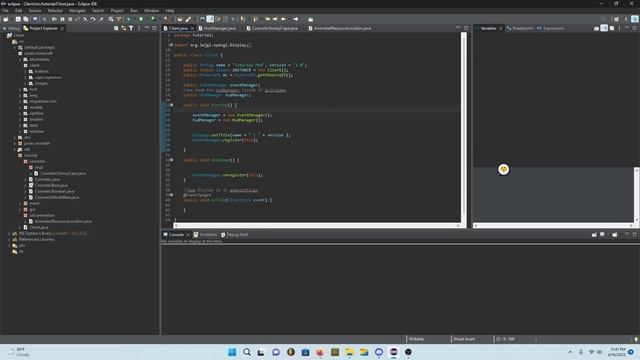Click the Suspend debug toolbar icon
This screenshot has height=360, width=640.
tap(62, 19)
